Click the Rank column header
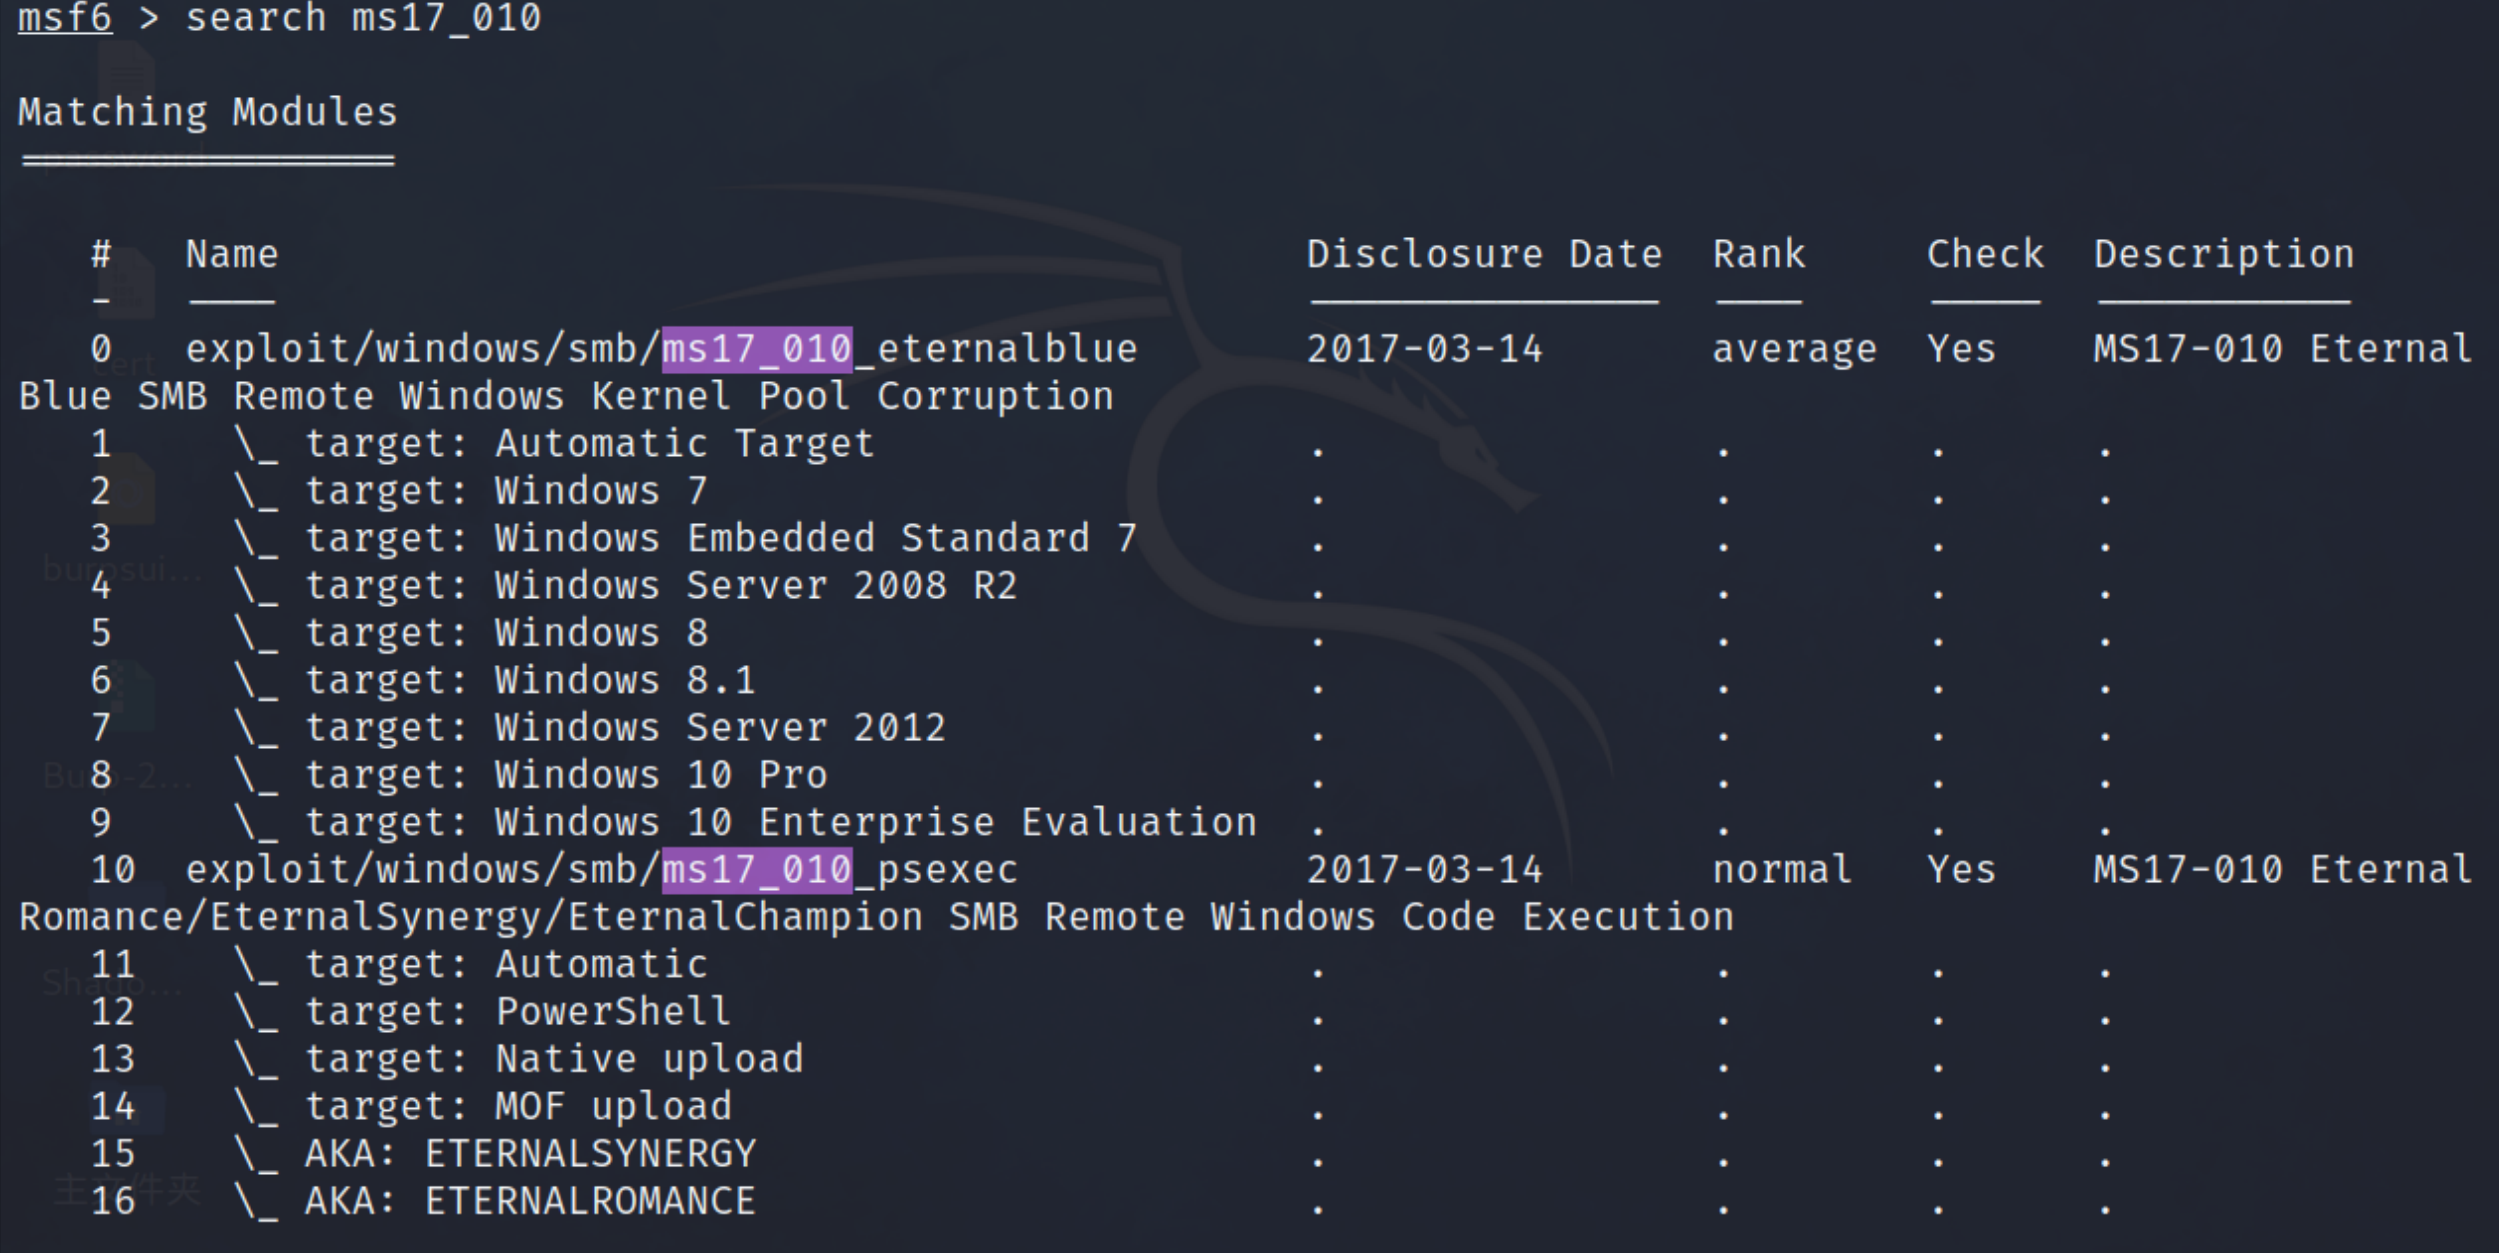Screen dimensions: 2499x1253 [1759, 254]
